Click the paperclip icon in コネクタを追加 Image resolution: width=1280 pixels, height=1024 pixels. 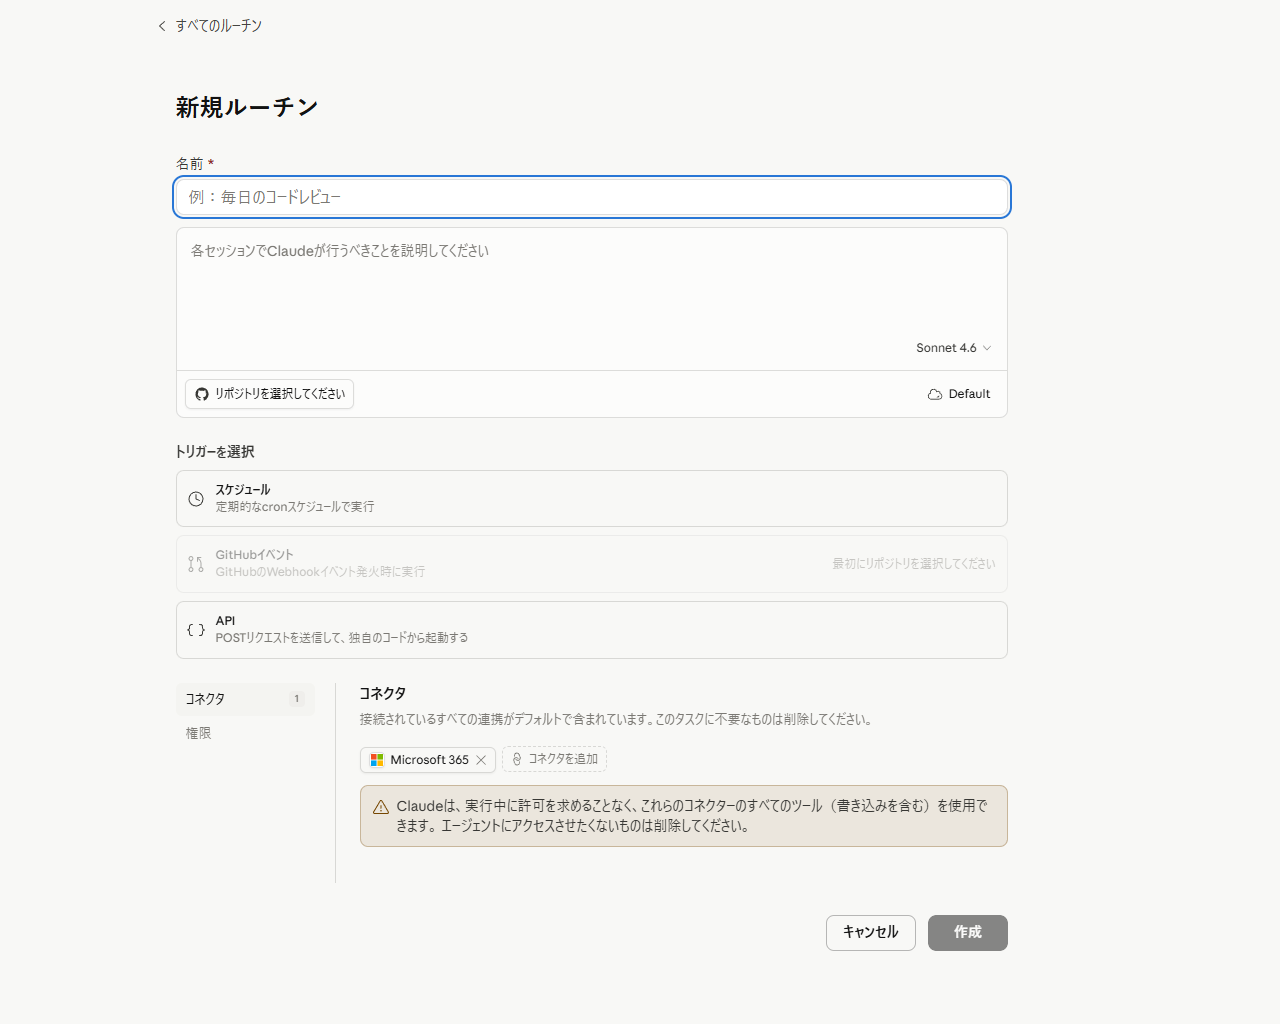coord(516,759)
